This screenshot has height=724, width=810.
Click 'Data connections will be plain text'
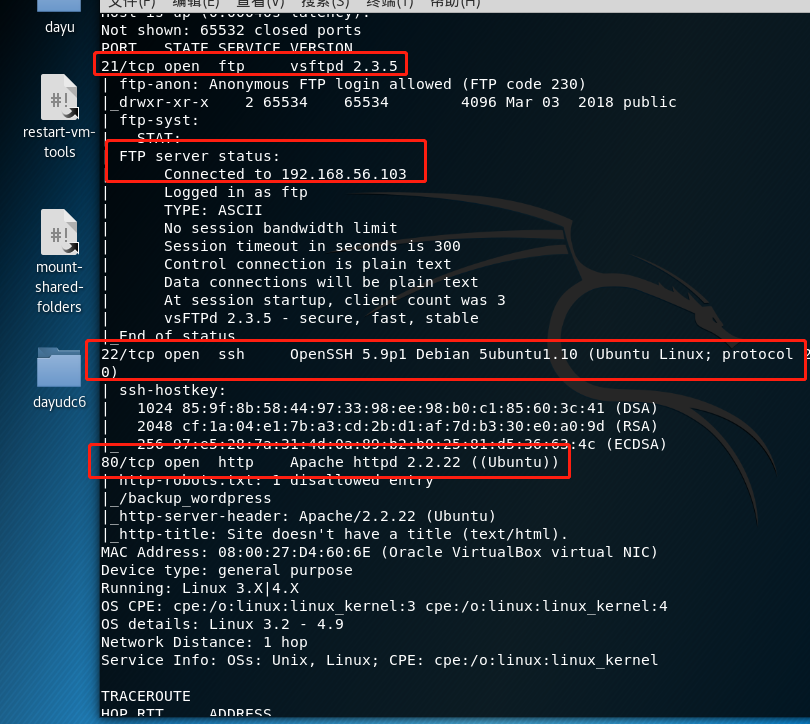pos(321,282)
